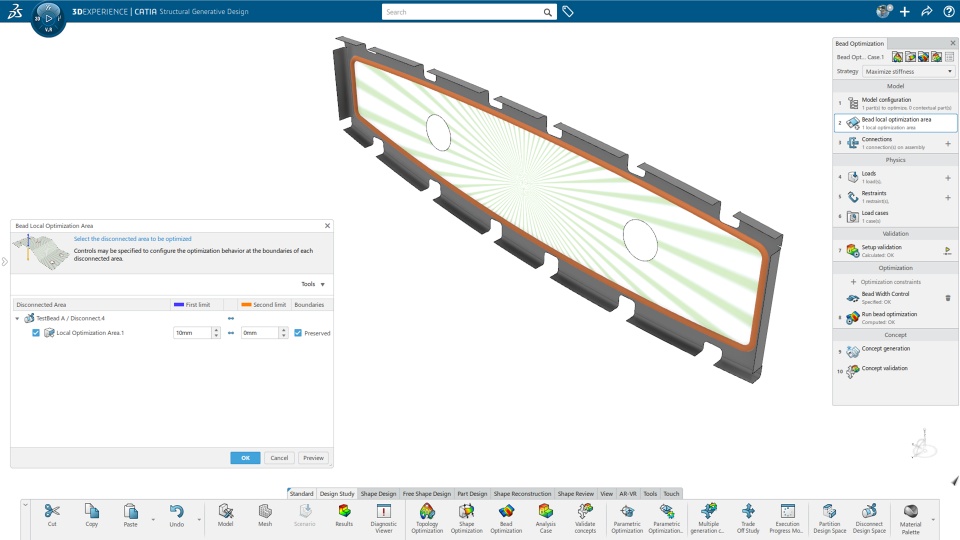Open Multiple generation tool
The height and width of the screenshot is (540, 960).
tap(708, 518)
